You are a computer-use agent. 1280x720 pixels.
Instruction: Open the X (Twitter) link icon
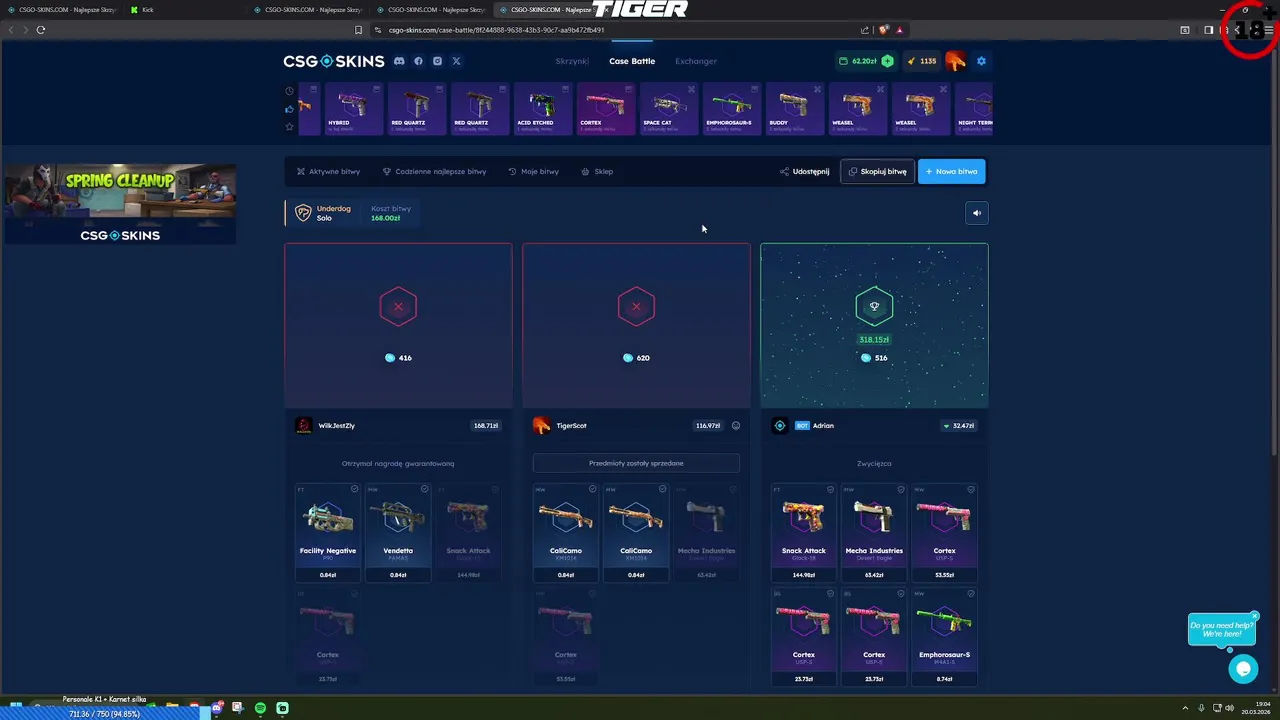click(456, 61)
